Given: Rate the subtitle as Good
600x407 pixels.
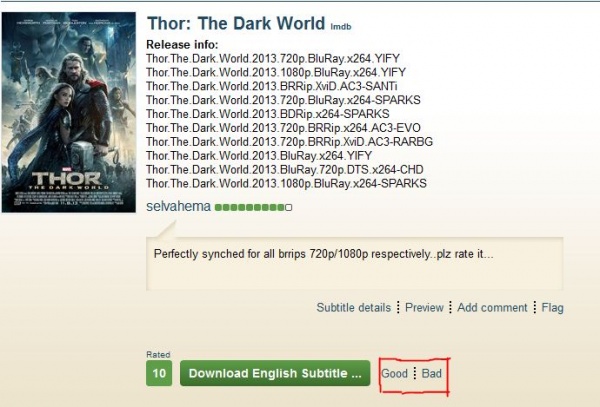Looking at the screenshot, I should point(394,373).
